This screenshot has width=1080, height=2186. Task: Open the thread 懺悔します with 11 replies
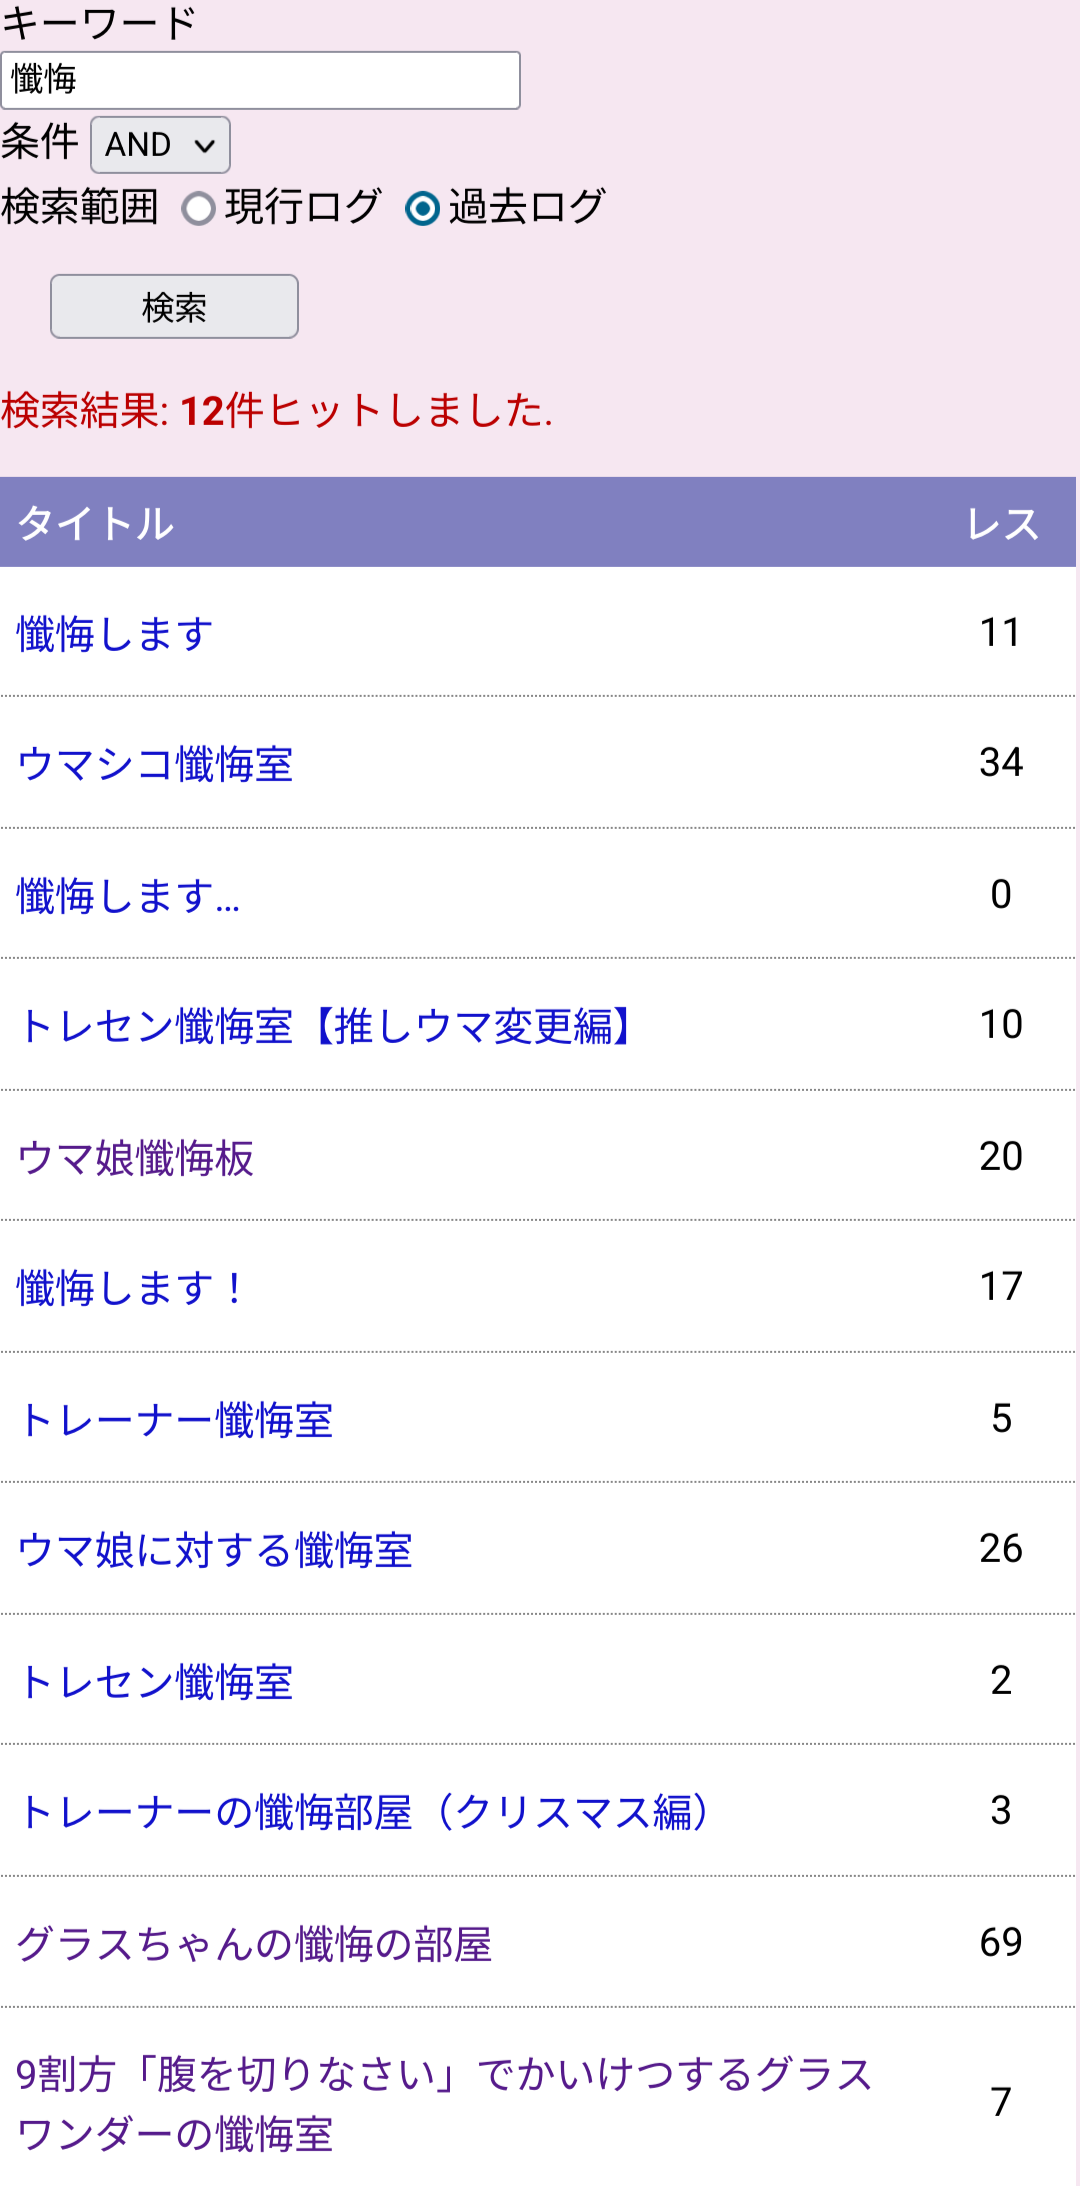pyautogui.click(x=115, y=634)
